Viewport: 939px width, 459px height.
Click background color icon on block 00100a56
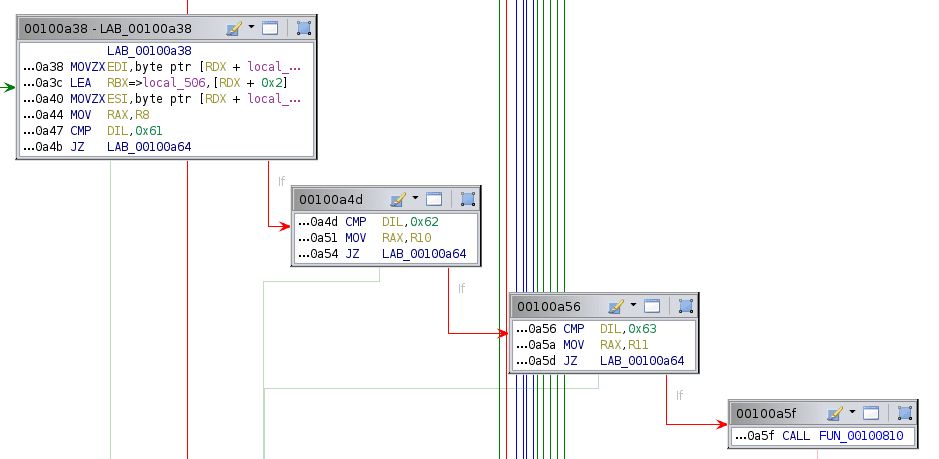[615, 306]
